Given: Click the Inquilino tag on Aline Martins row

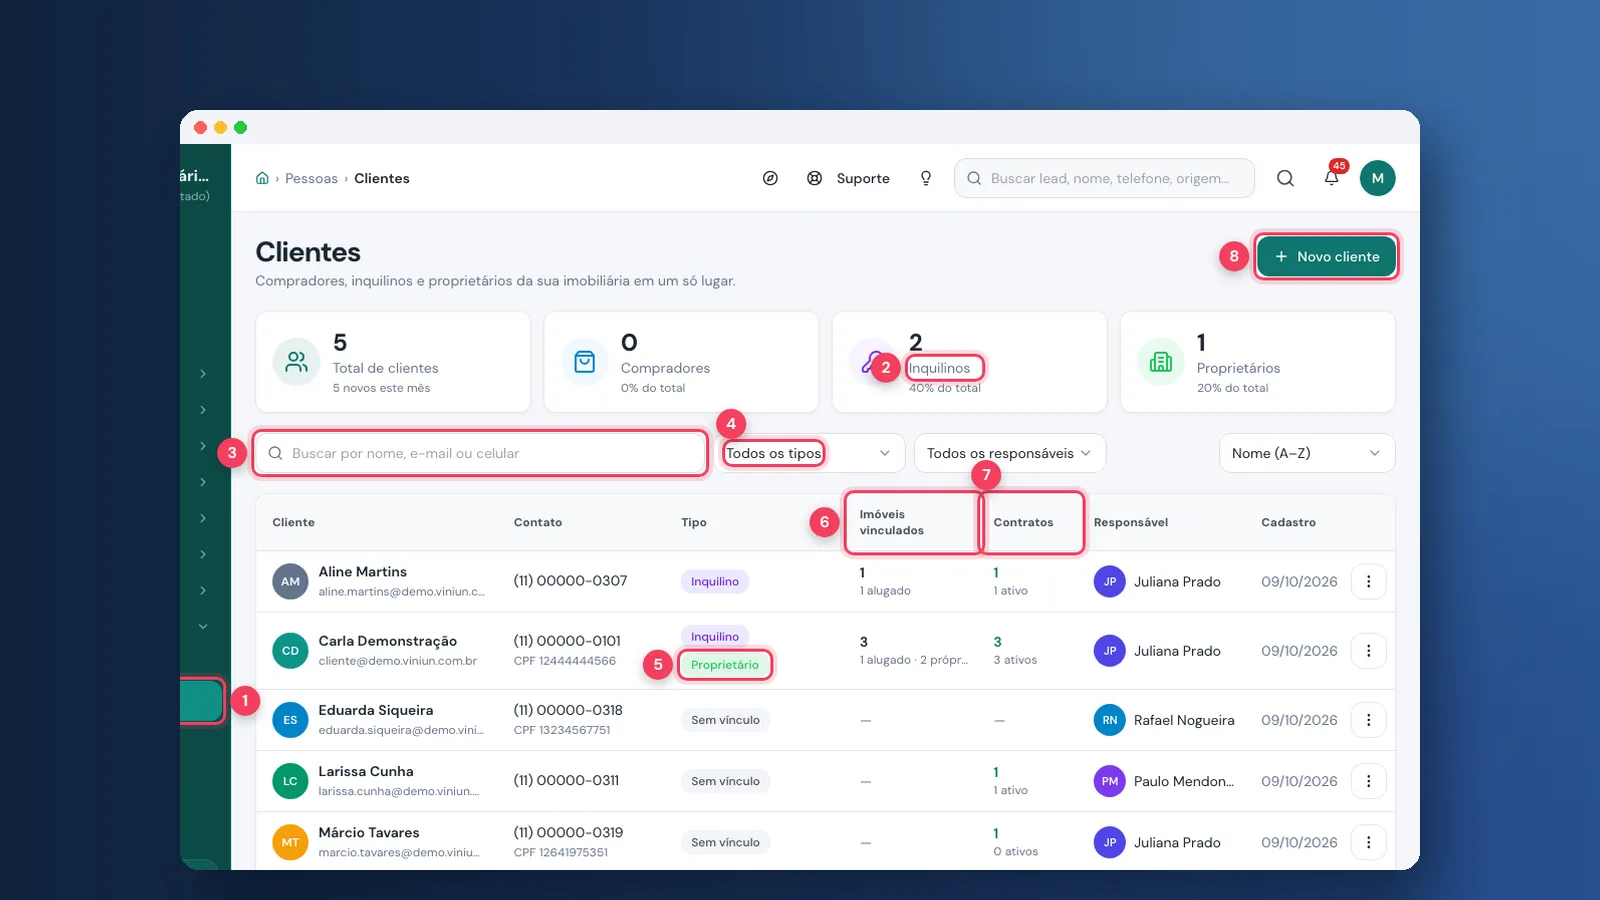Looking at the screenshot, I should click(x=715, y=581).
